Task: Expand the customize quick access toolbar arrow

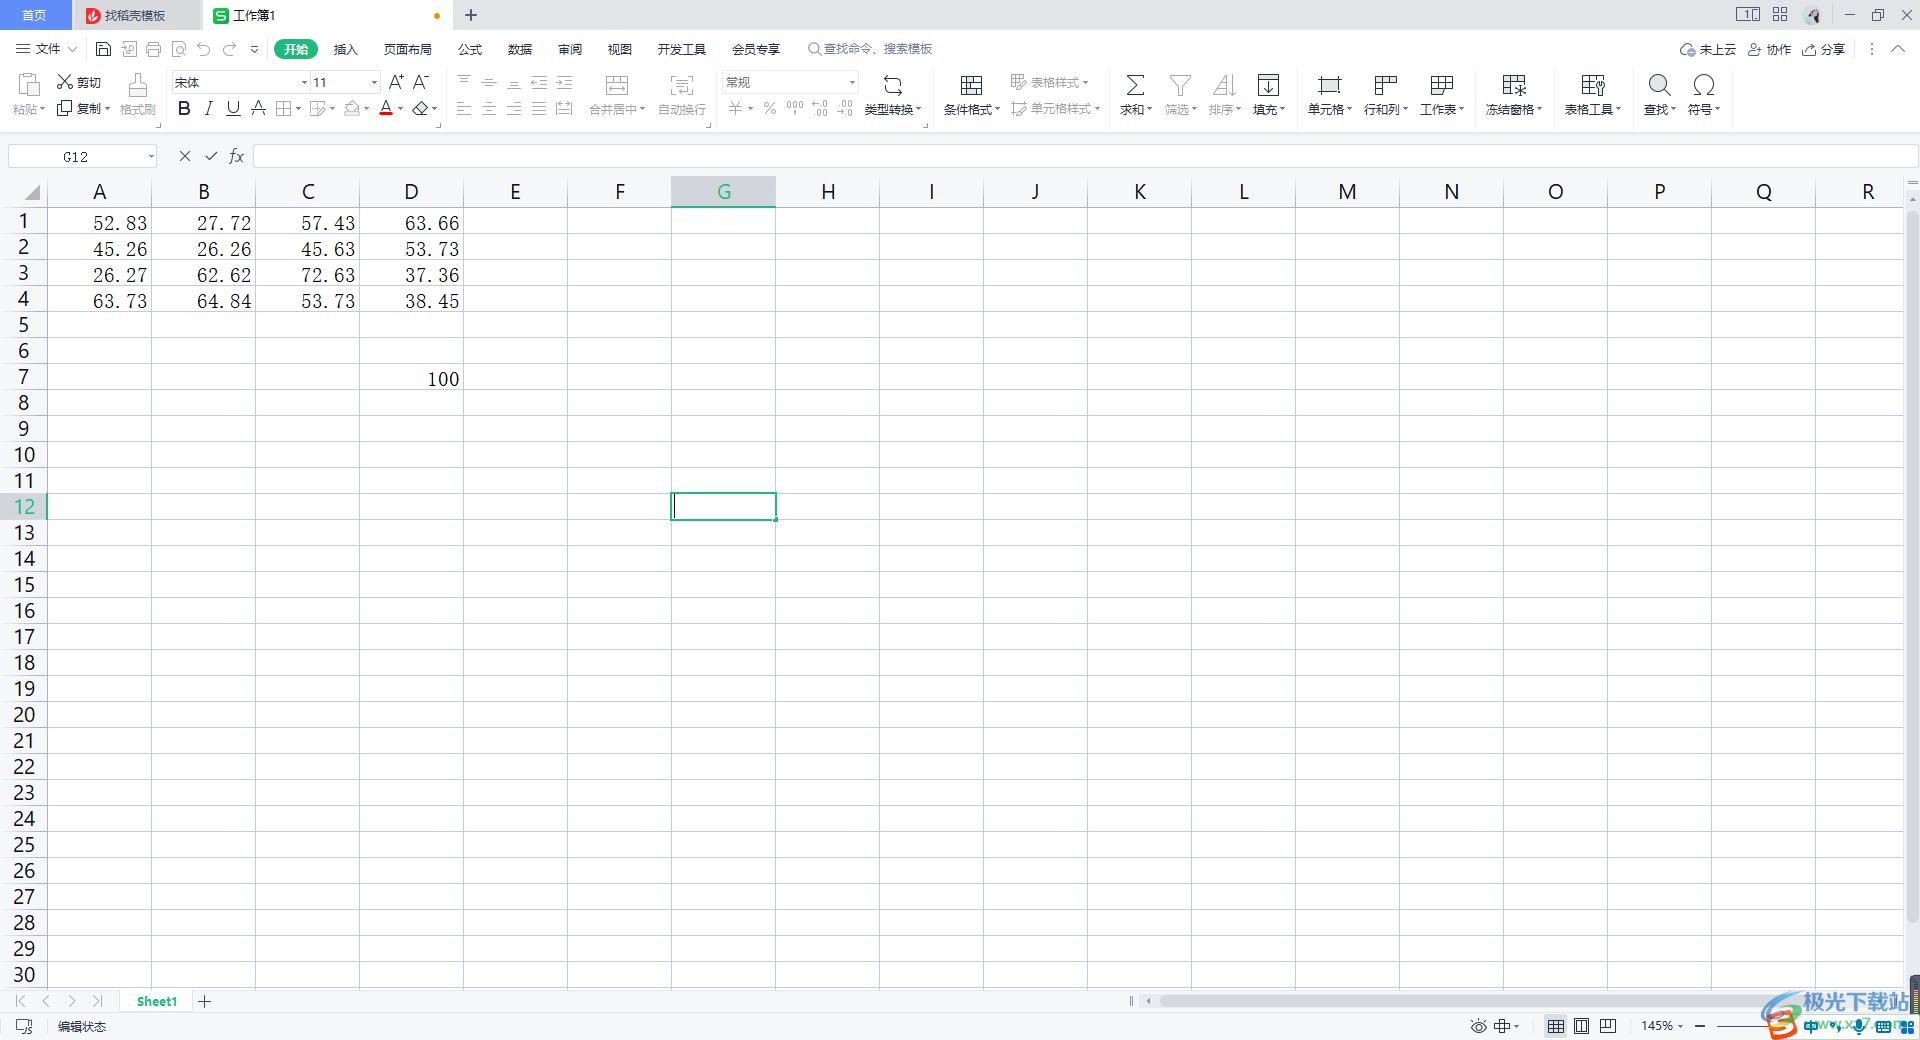Action: (255, 49)
